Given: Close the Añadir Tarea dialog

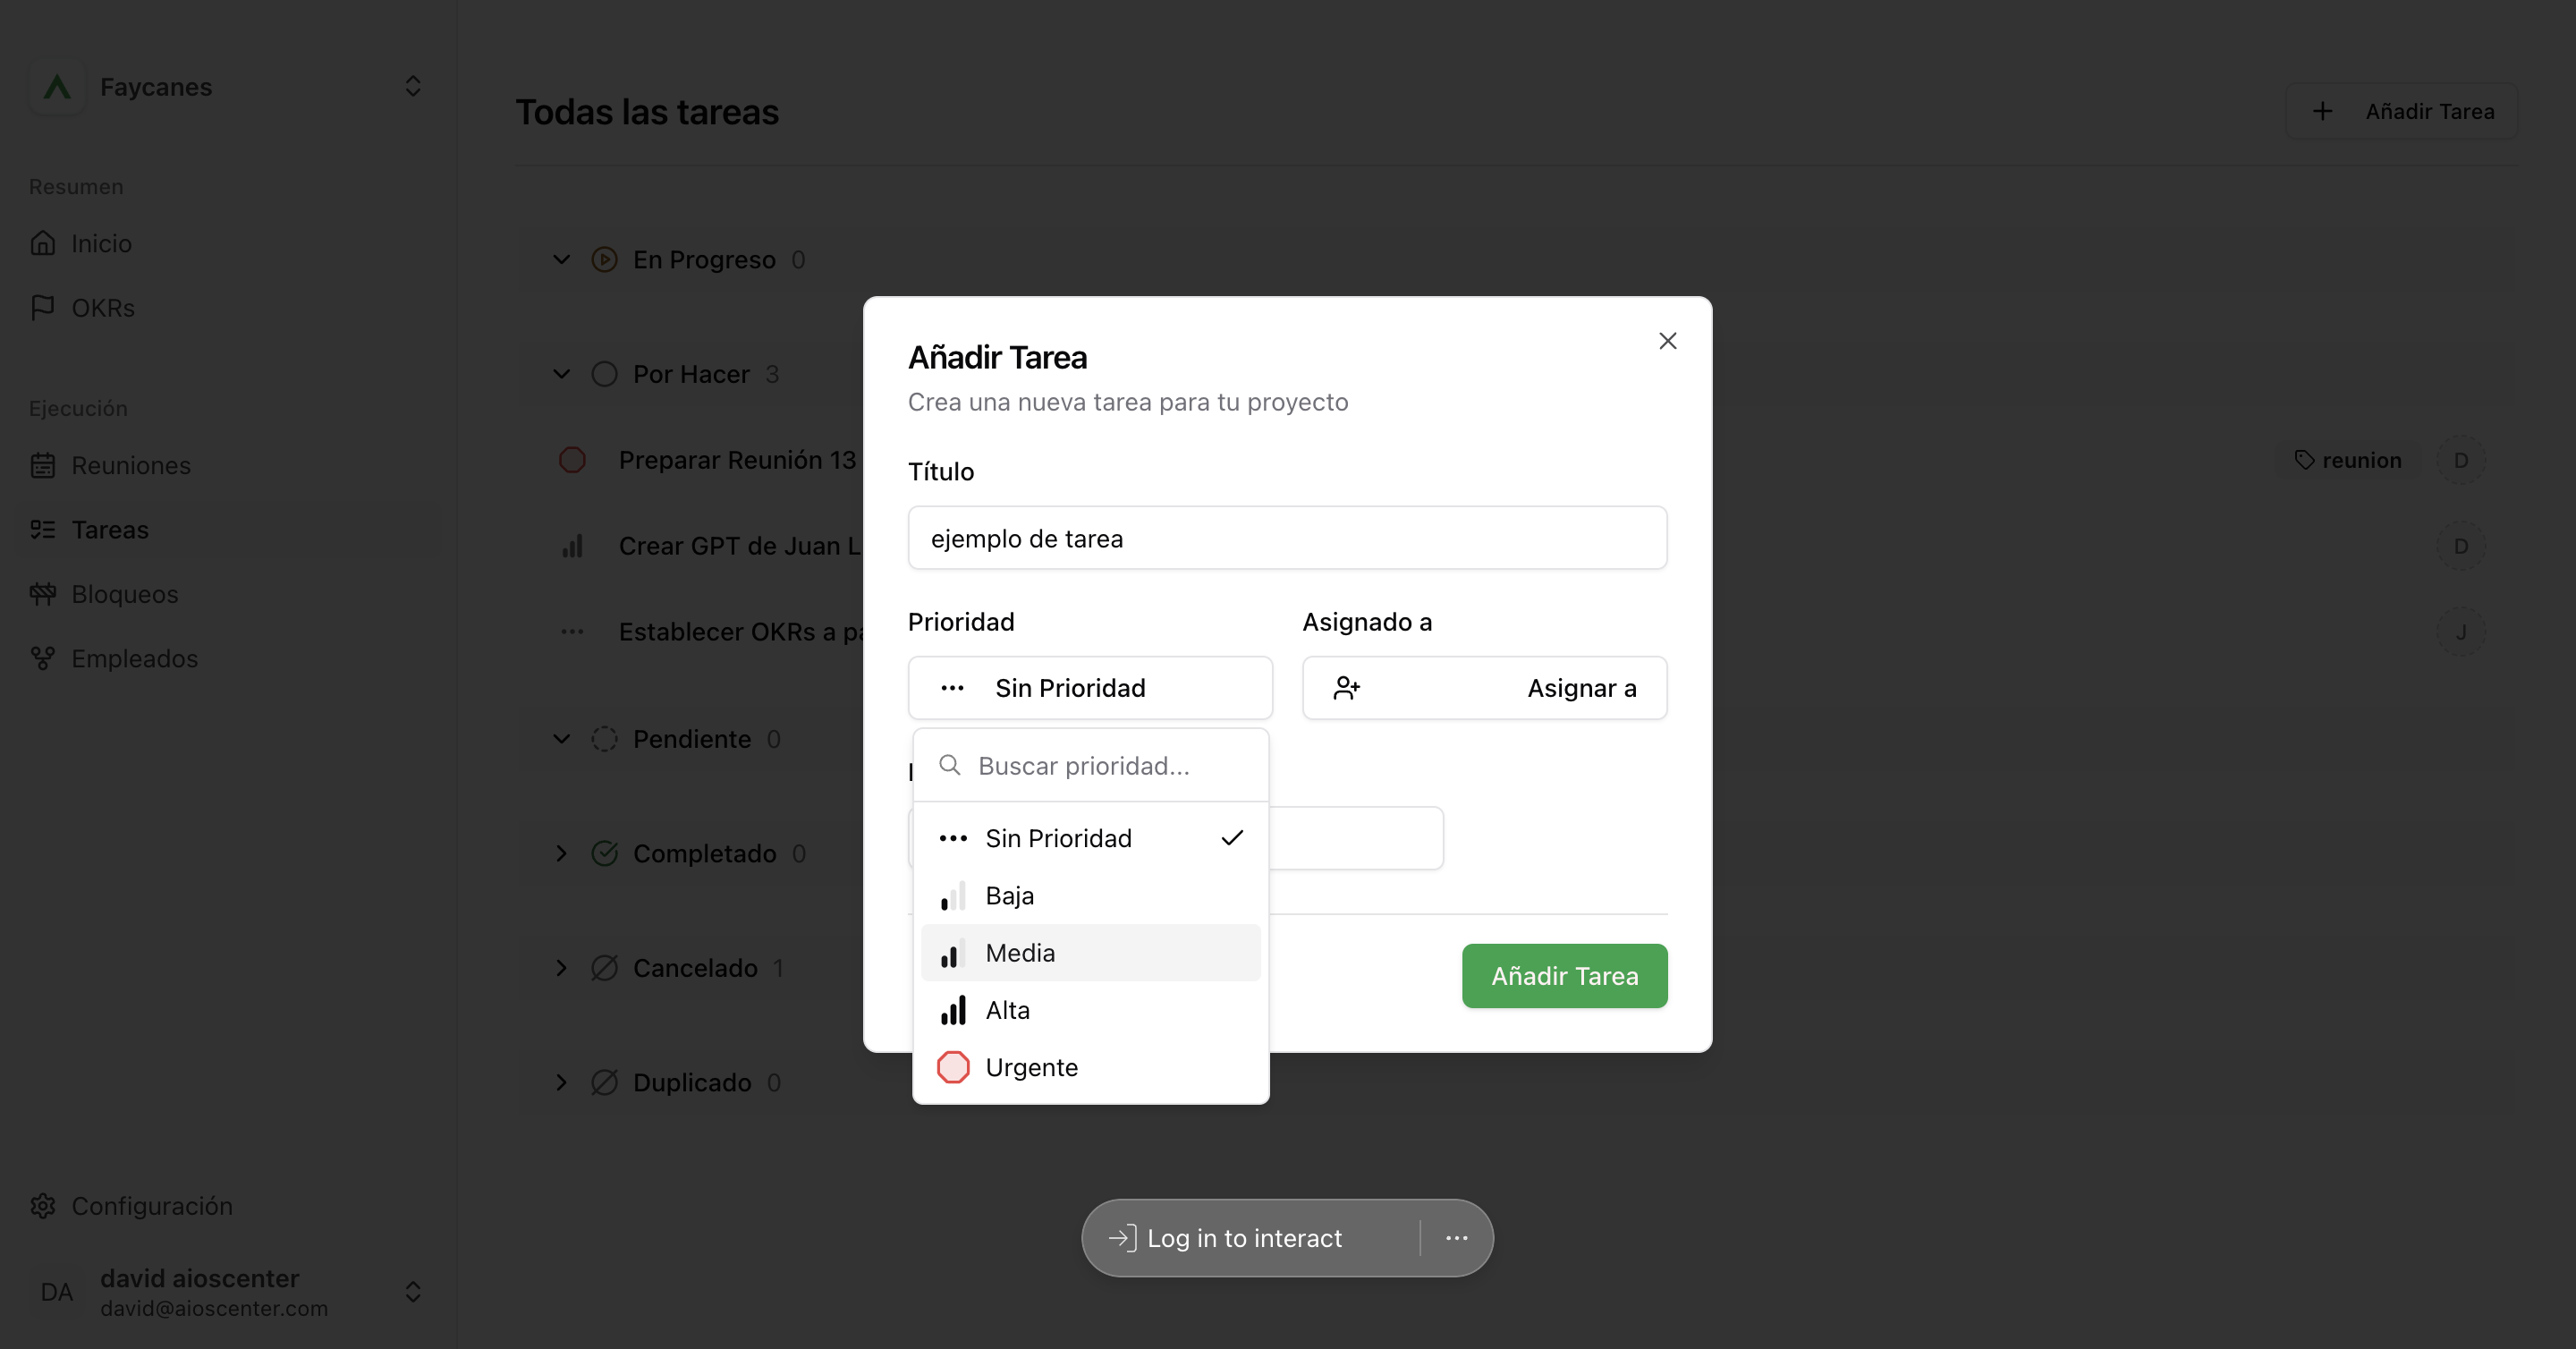Looking at the screenshot, I should (x=1667, y=341).
